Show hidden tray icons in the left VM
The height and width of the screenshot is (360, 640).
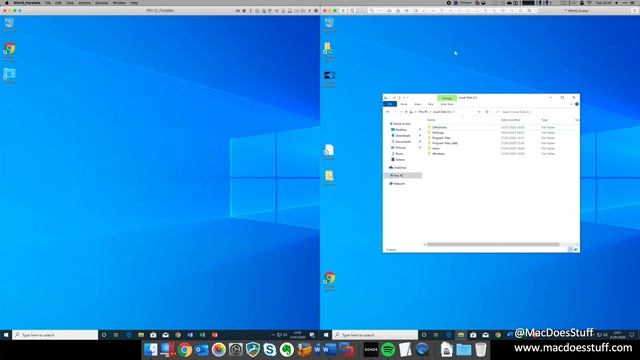pos(273,335)
